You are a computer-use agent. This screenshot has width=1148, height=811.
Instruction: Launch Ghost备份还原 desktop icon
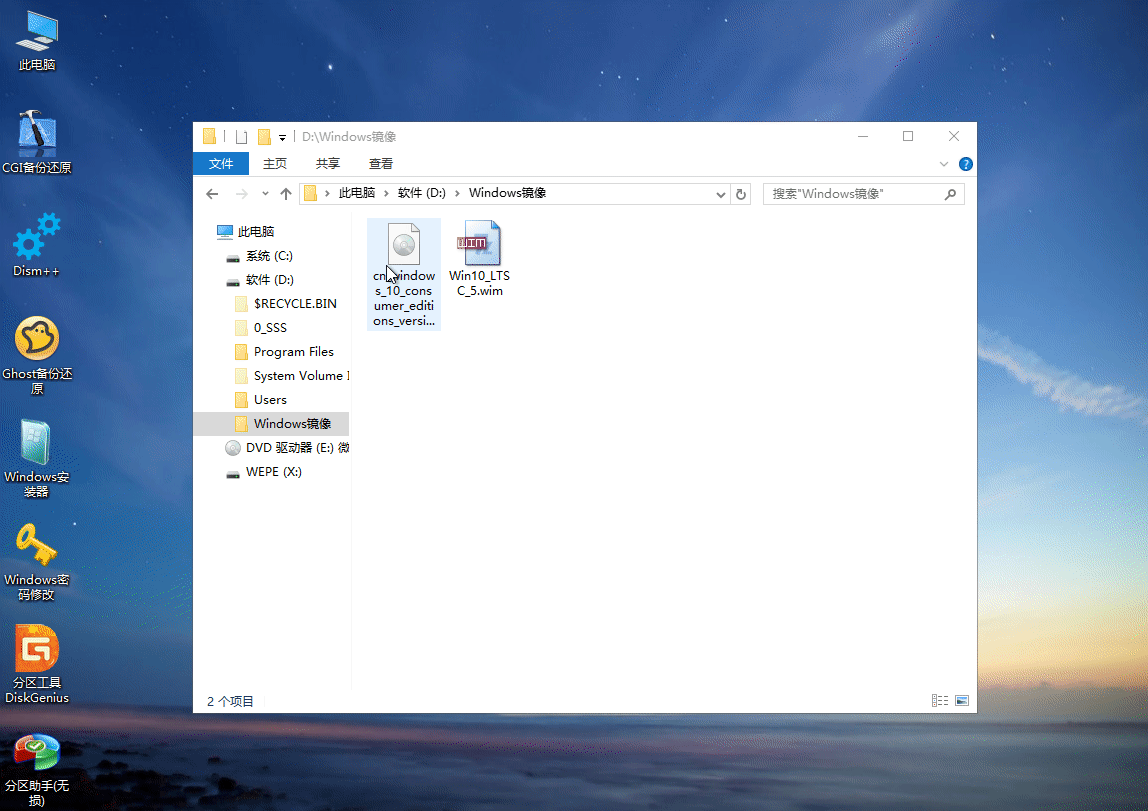(37, 355)
